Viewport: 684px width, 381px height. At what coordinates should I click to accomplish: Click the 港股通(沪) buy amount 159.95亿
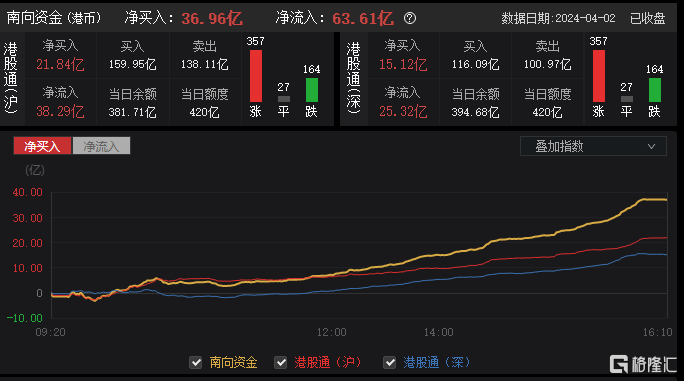click(133, 65)
